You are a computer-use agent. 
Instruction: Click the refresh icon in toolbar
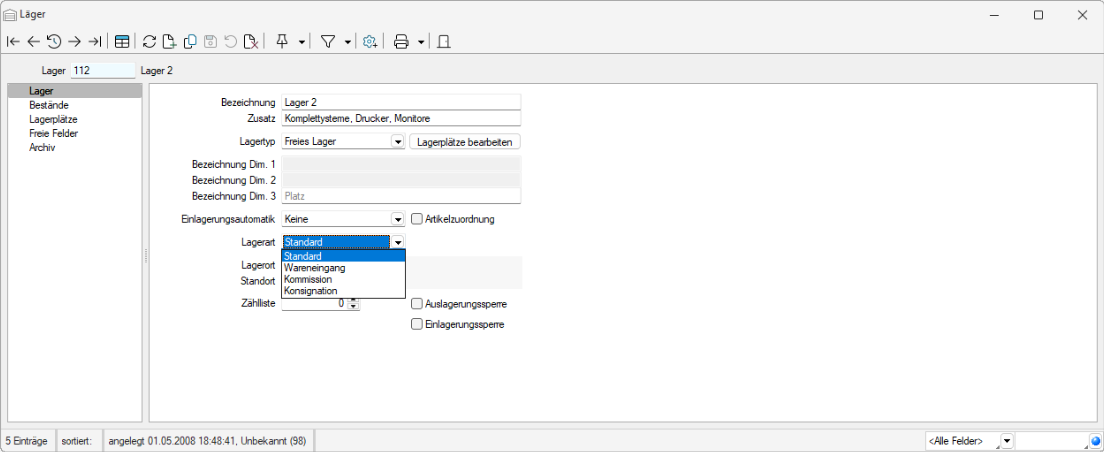[149, 41]
